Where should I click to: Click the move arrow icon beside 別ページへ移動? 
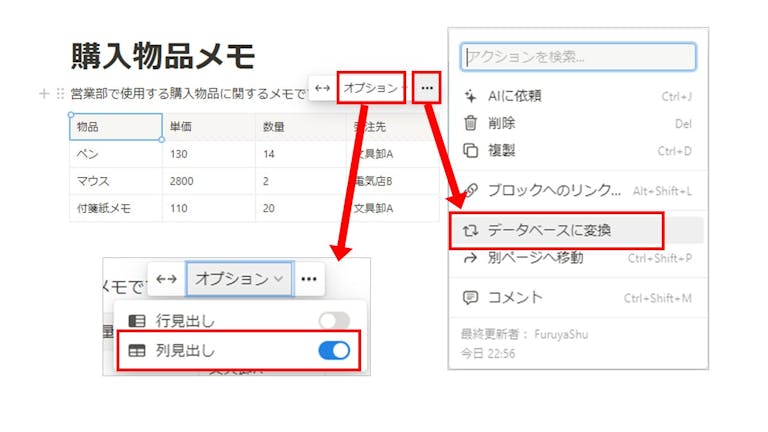(x=470, y=258)
